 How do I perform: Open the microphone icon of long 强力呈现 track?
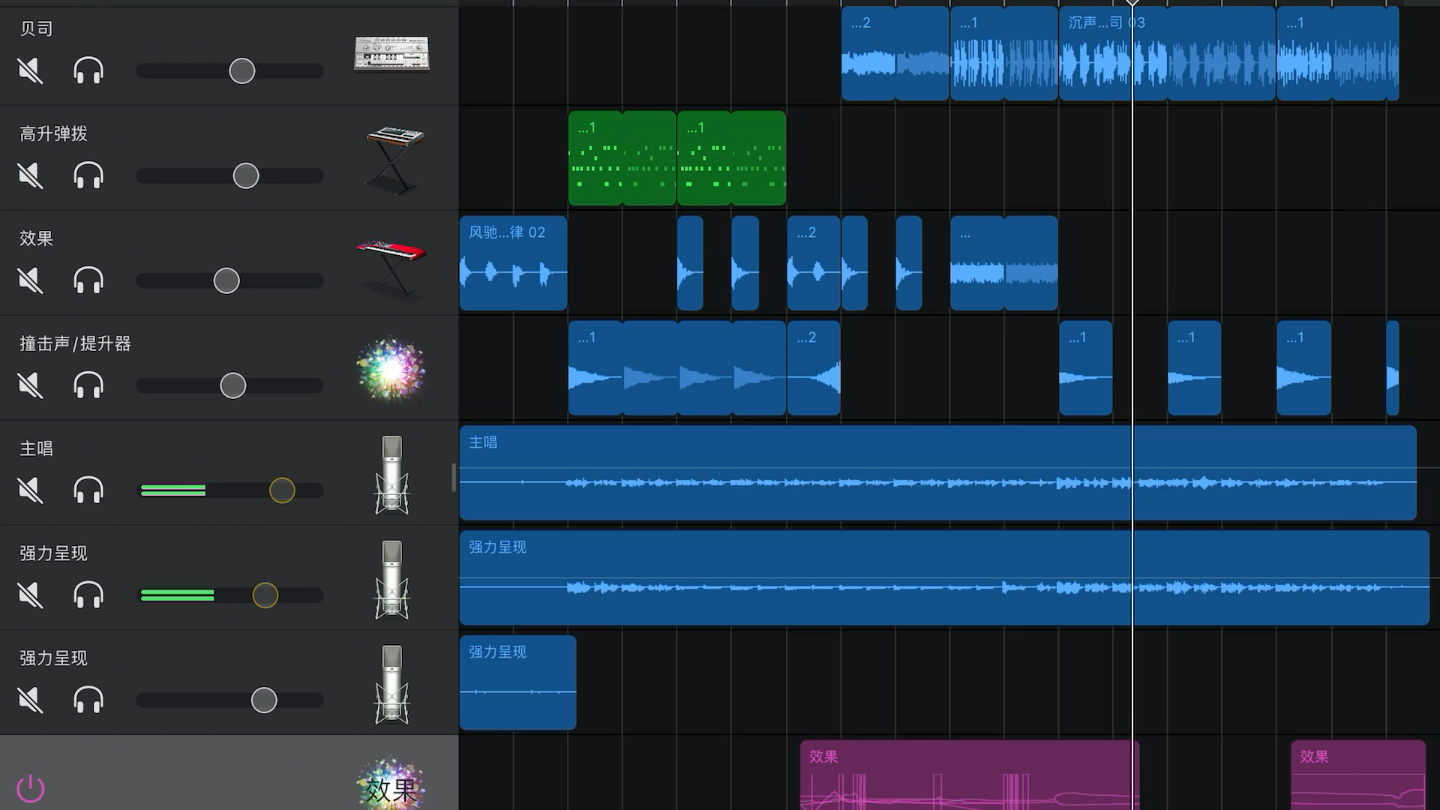[392, 580]
